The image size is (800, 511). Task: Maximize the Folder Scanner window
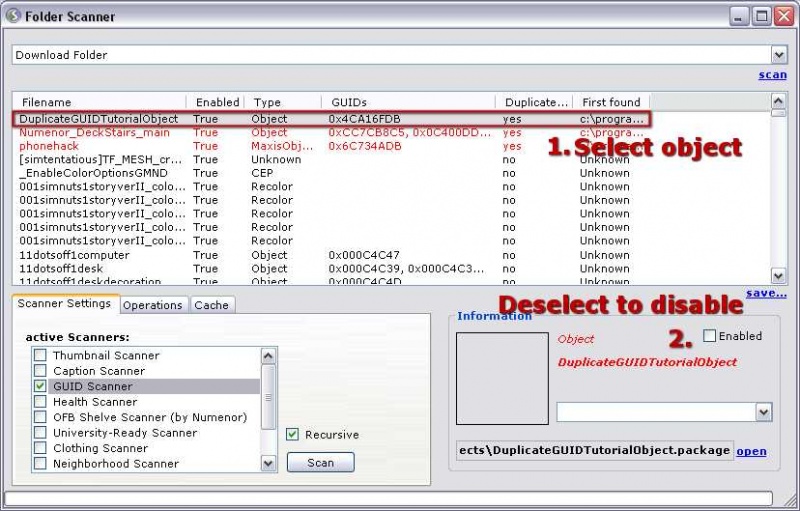(x=761, y=17)
